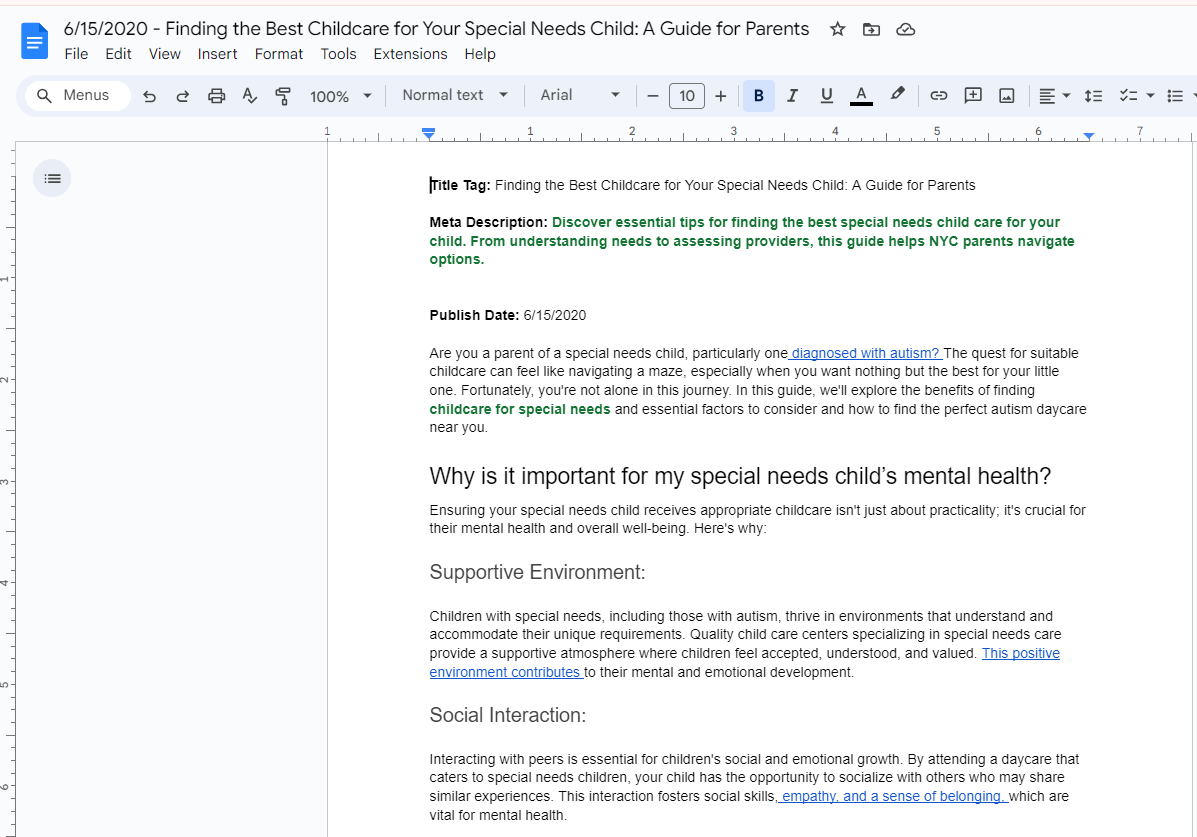
Task: Open the Format menu
Action: (x=279, y=54)
